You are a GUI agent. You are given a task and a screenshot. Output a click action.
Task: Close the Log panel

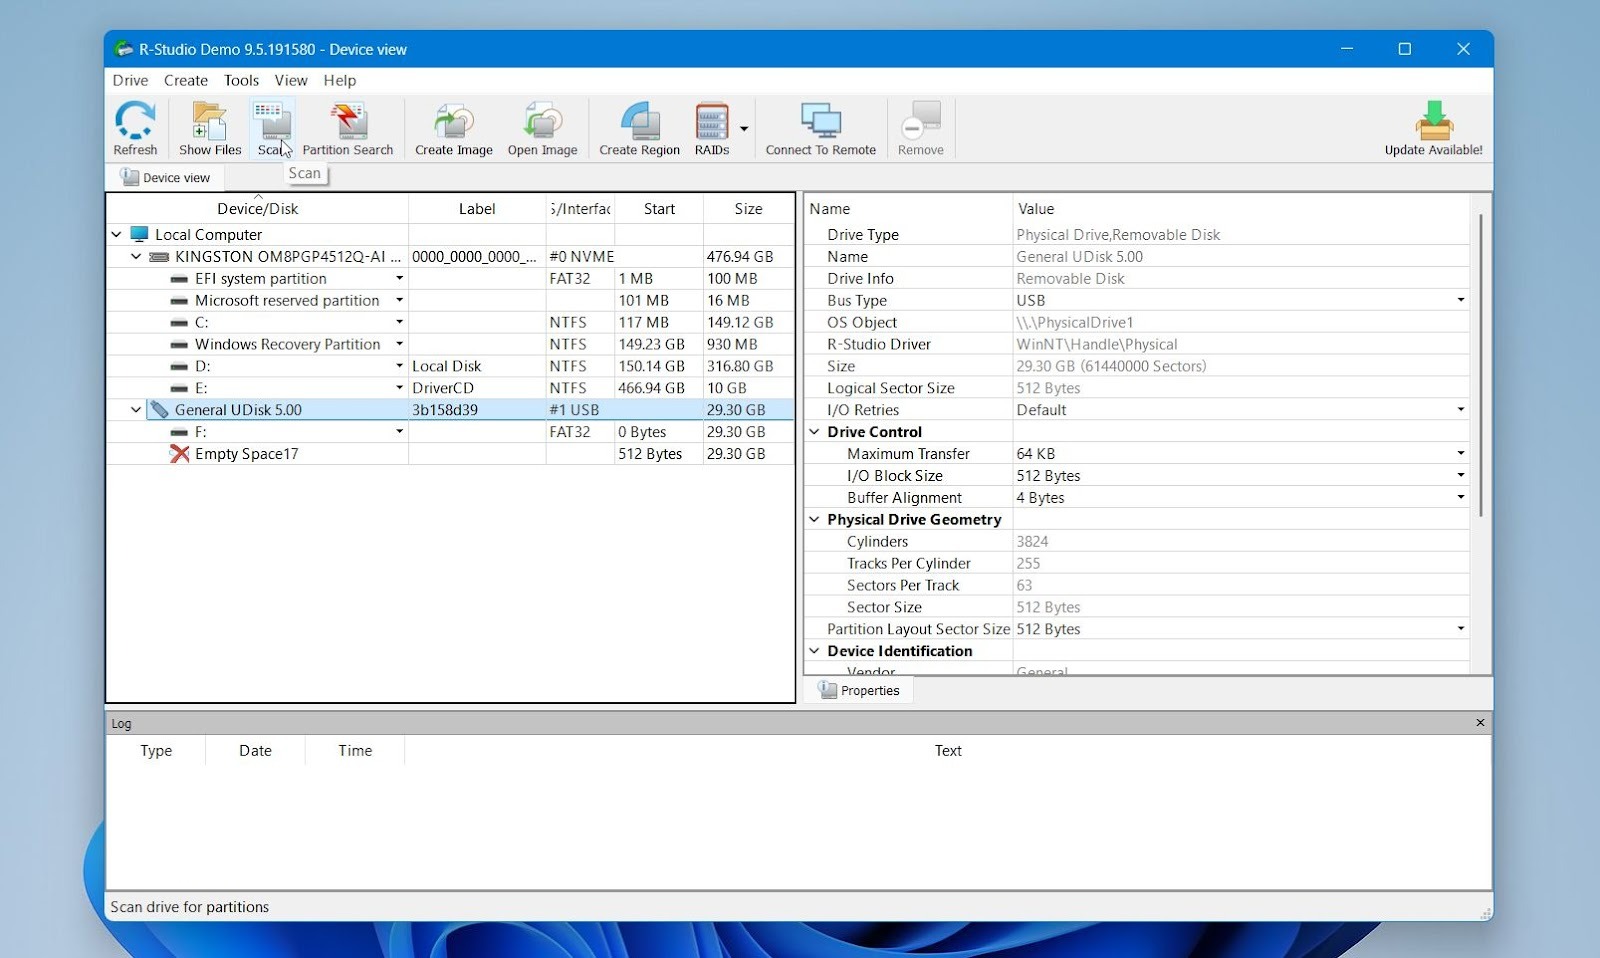point(1479,722)
